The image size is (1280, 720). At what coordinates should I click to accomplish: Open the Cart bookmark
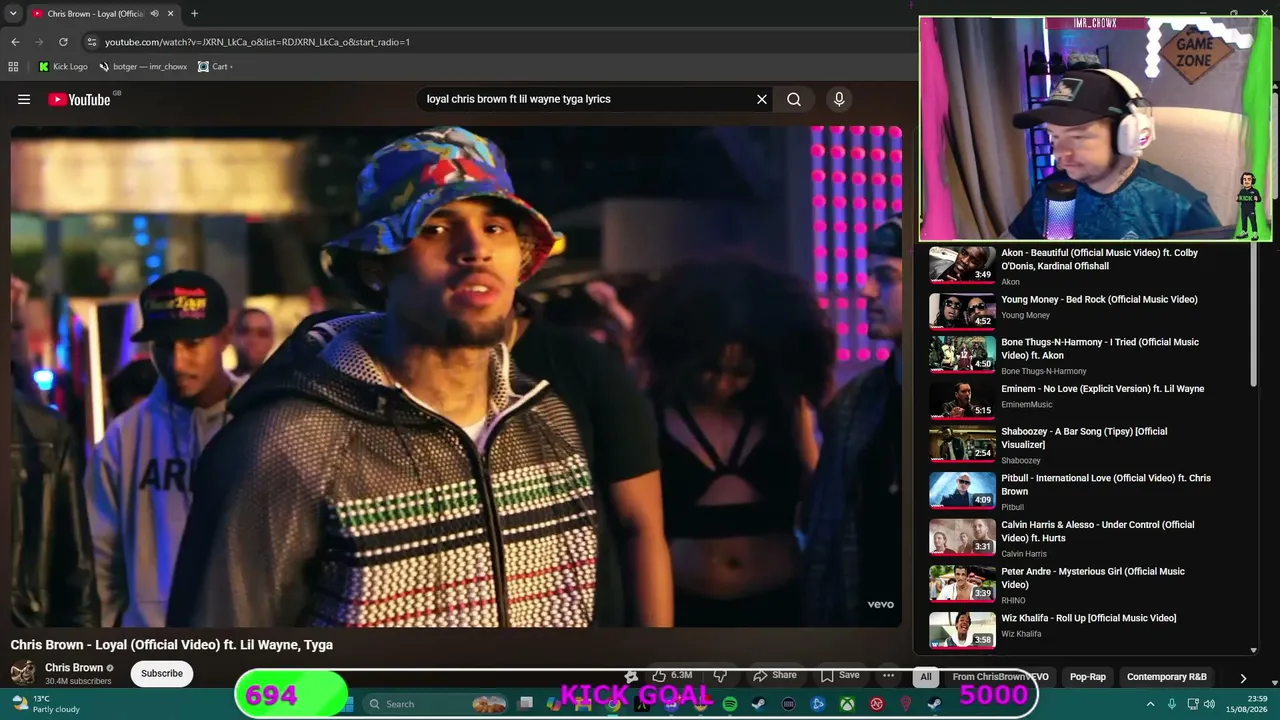click(x=215, y=67)
